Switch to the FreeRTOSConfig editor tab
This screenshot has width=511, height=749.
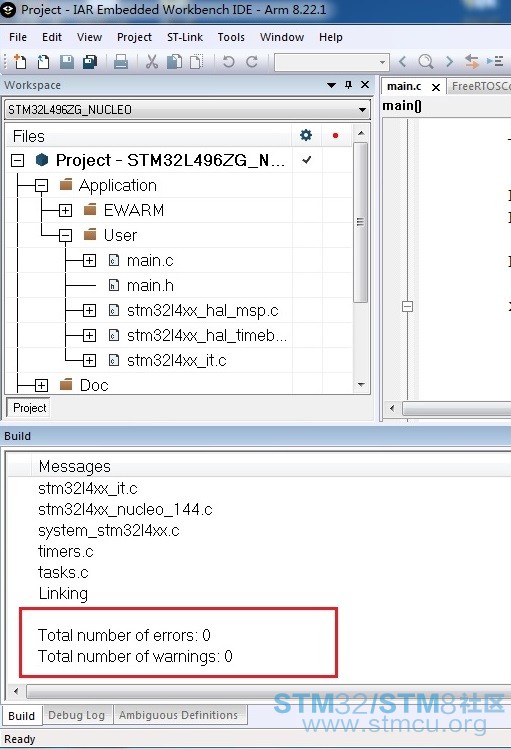[x=479, y=86]
